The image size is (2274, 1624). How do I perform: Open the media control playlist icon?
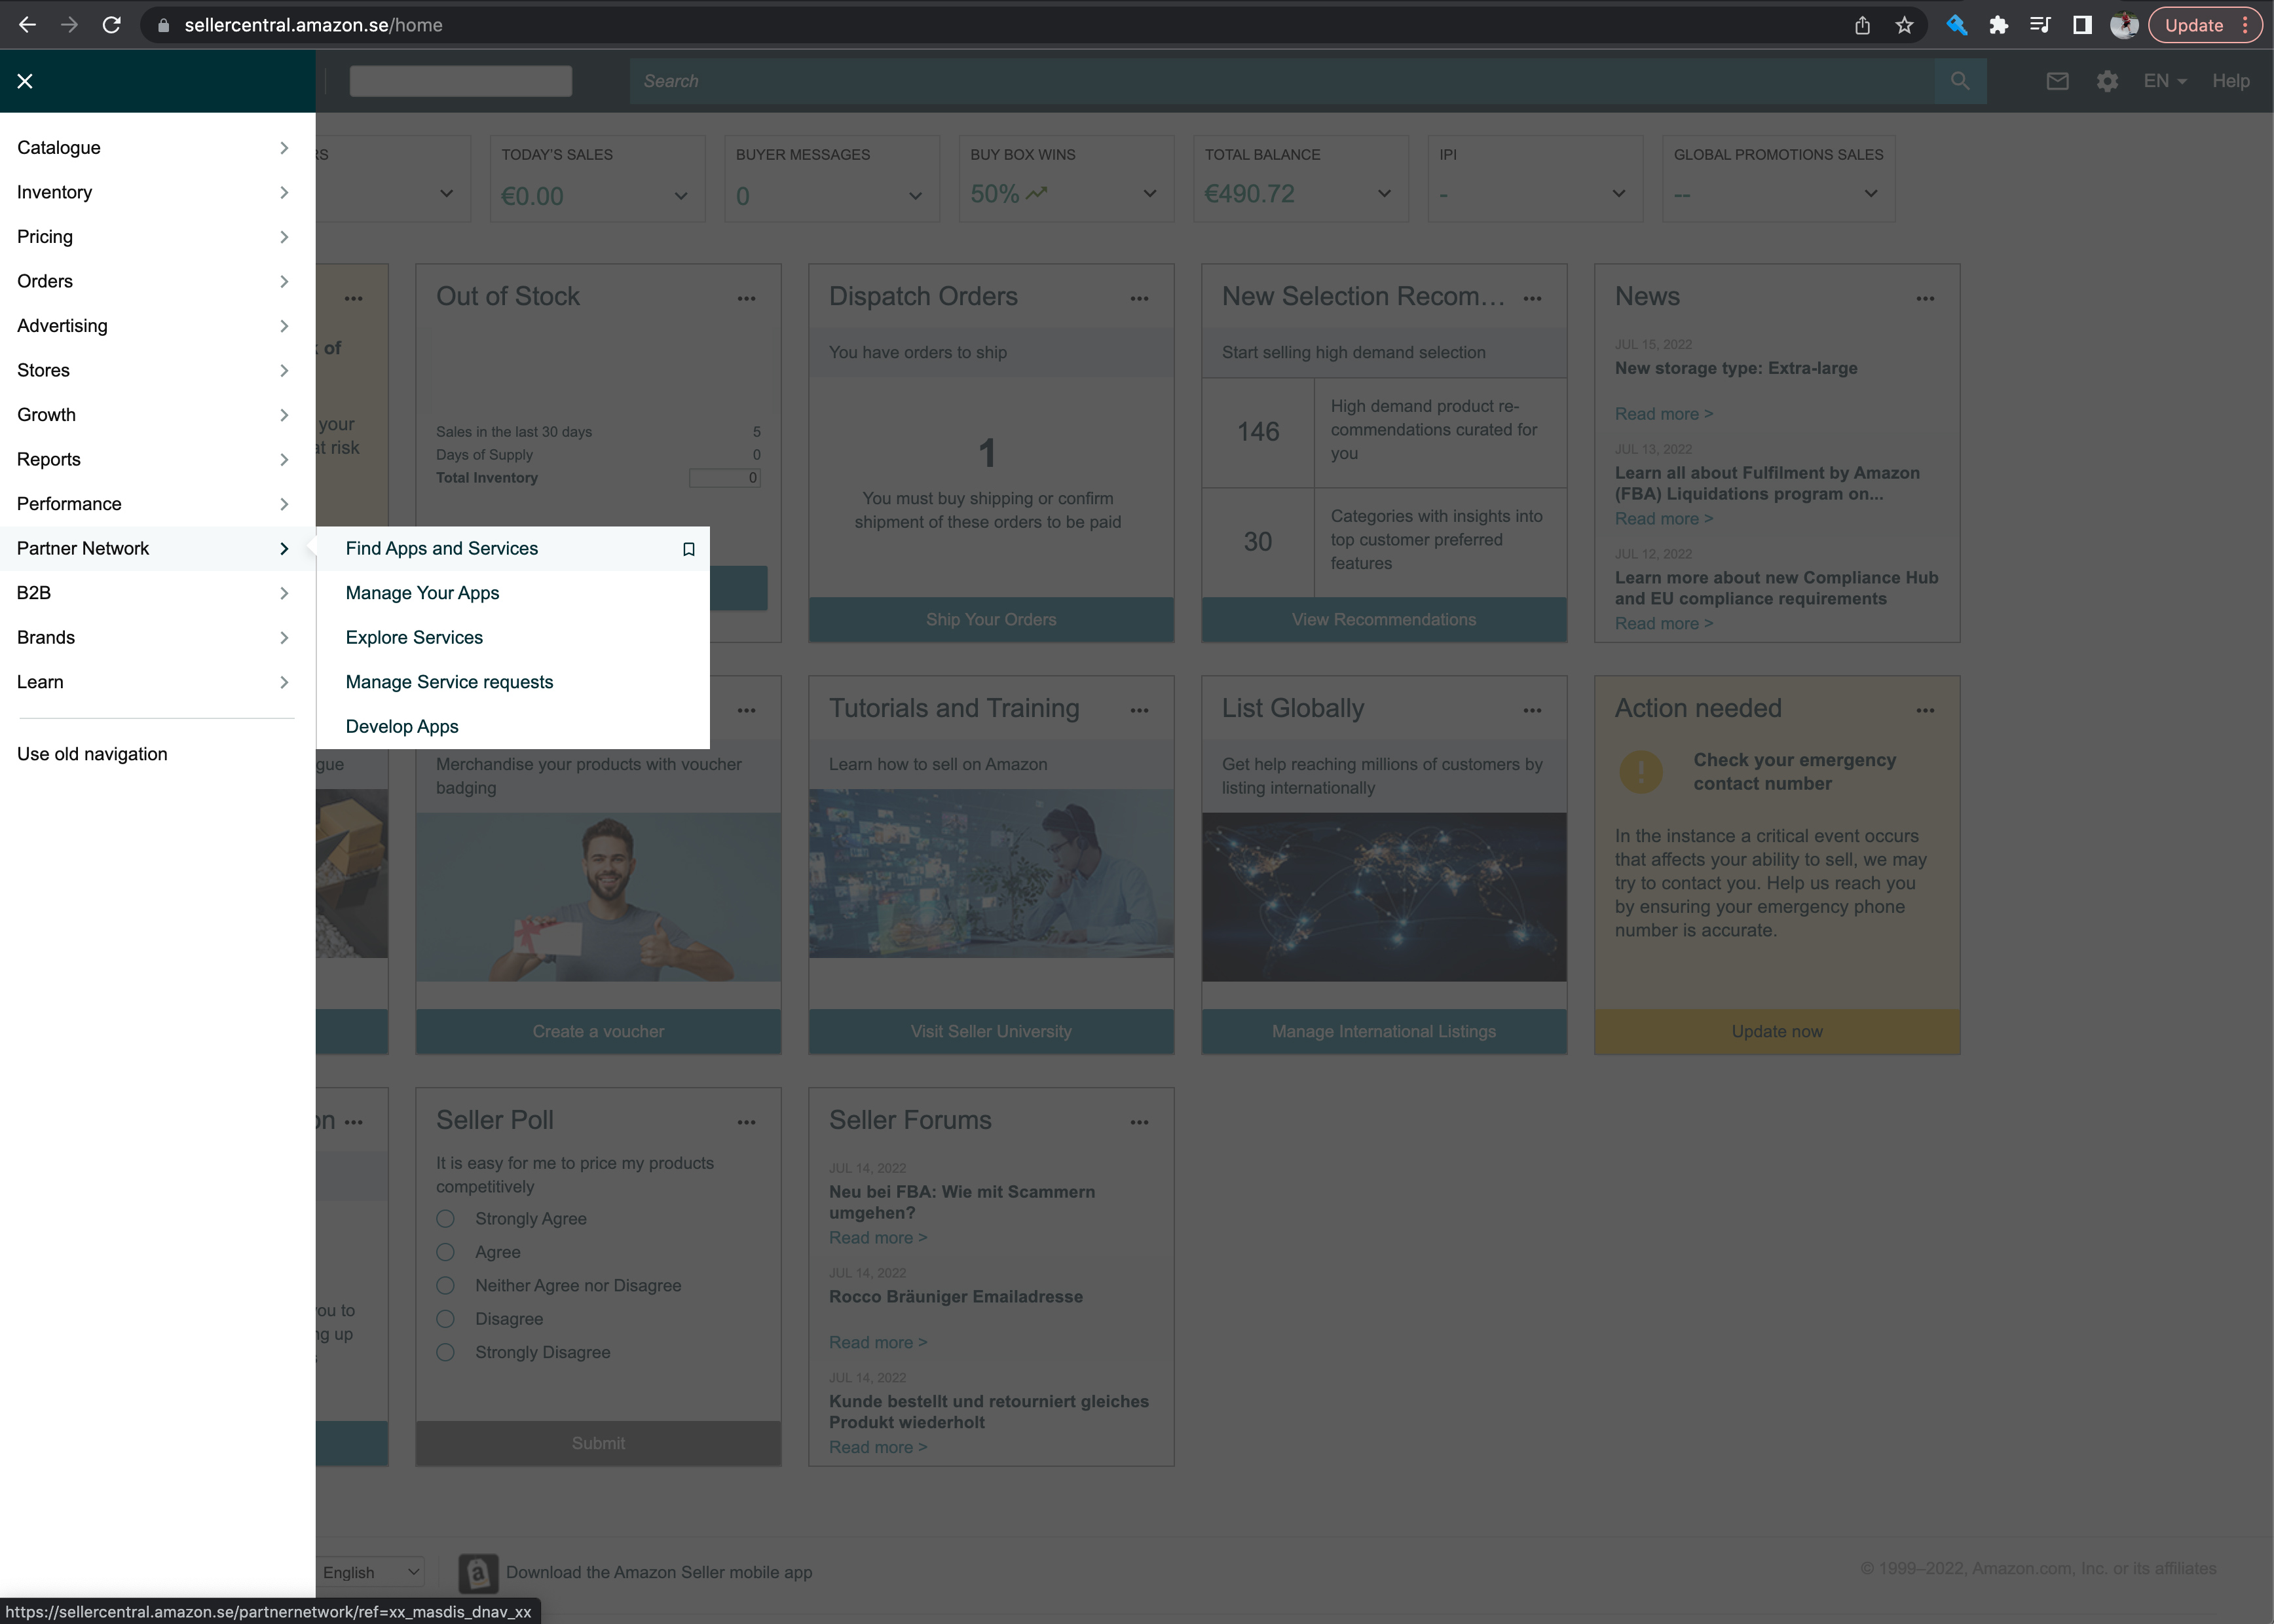(2040, 25)
